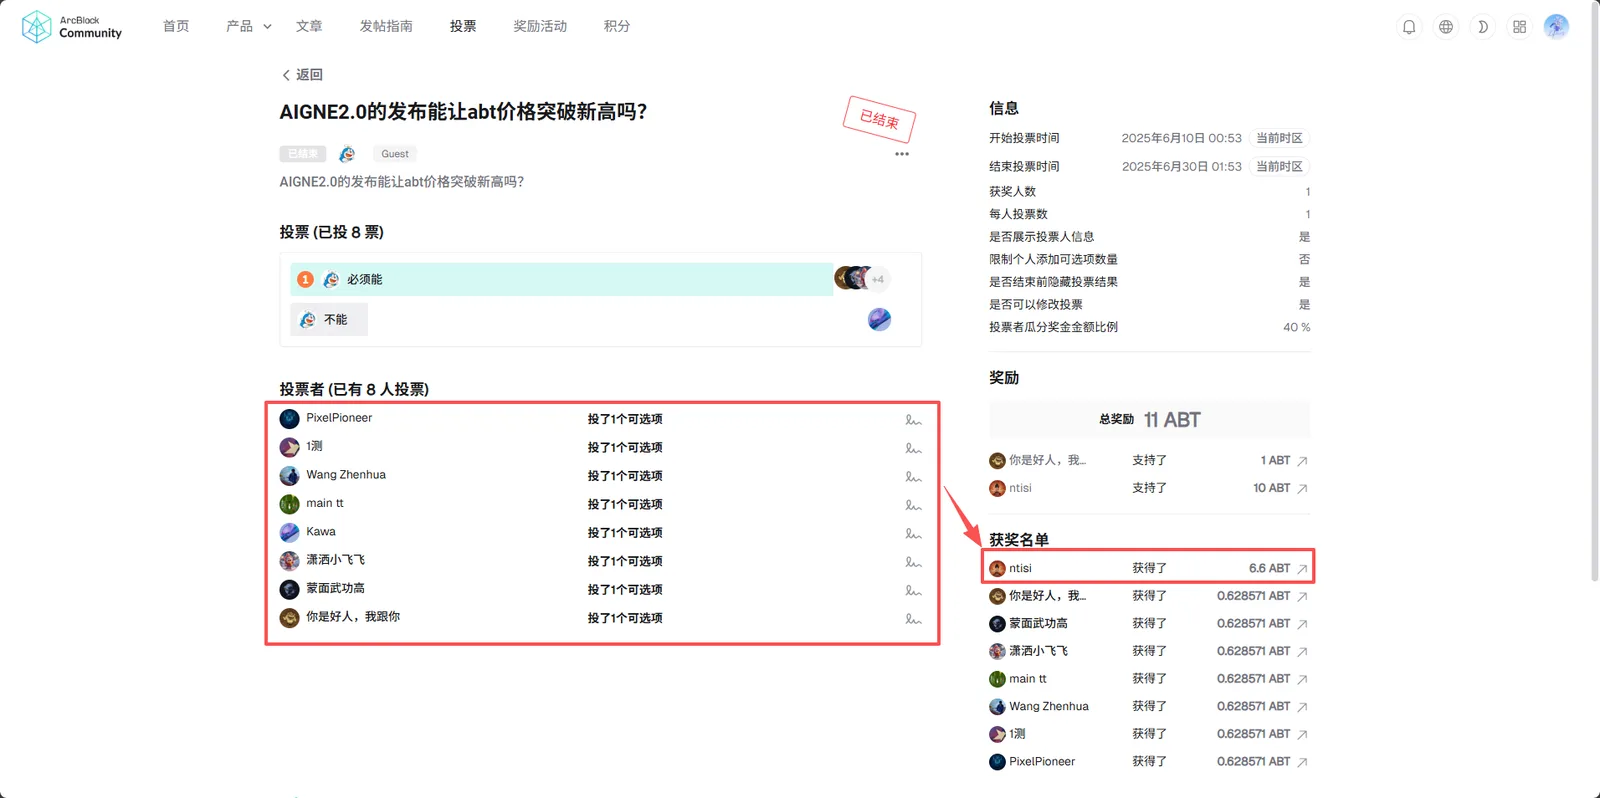This screenshot has height=798, width=1600.
Task: Open transaction arrow for main tt's prize
Action: [1302, 679]
